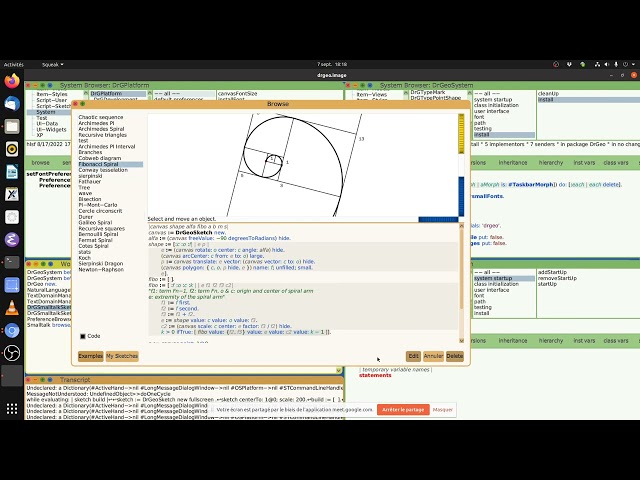Click the white shield tray icon
Screen dimensions: 640x480
point(569,64)
